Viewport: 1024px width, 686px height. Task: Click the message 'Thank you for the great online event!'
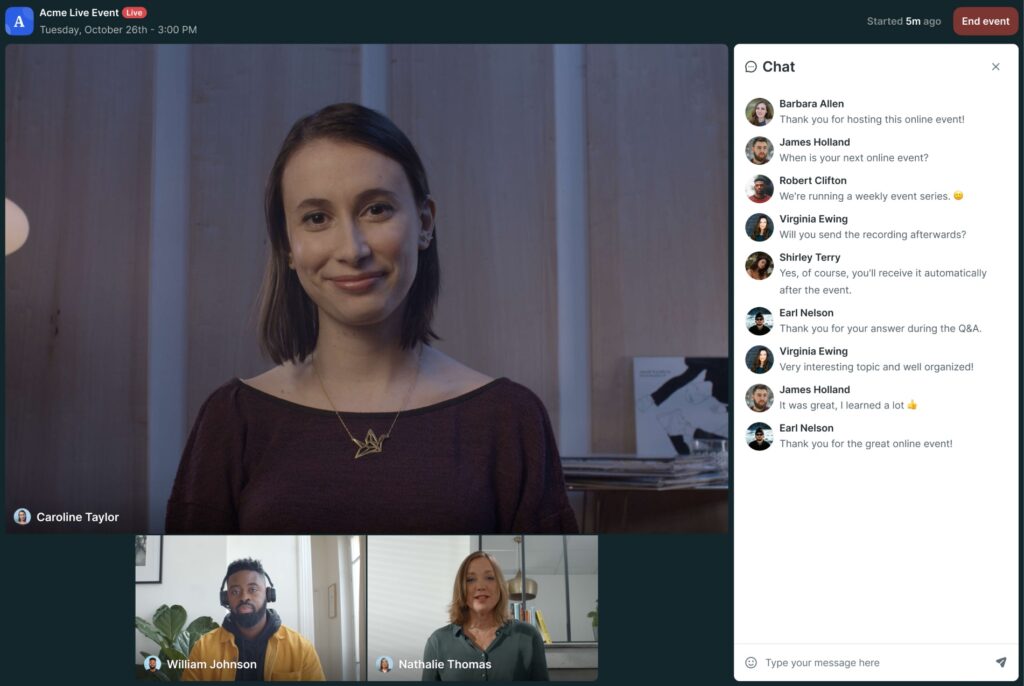tap(866, 444)
